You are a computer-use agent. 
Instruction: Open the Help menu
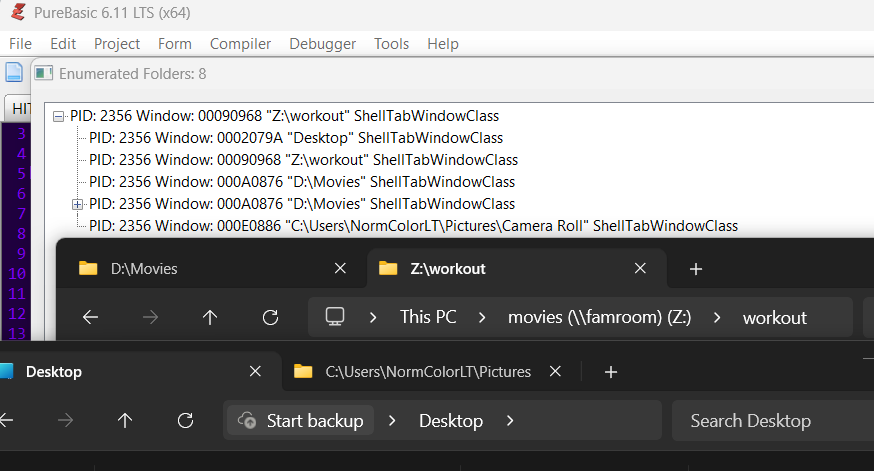click(x=443, y=43)
